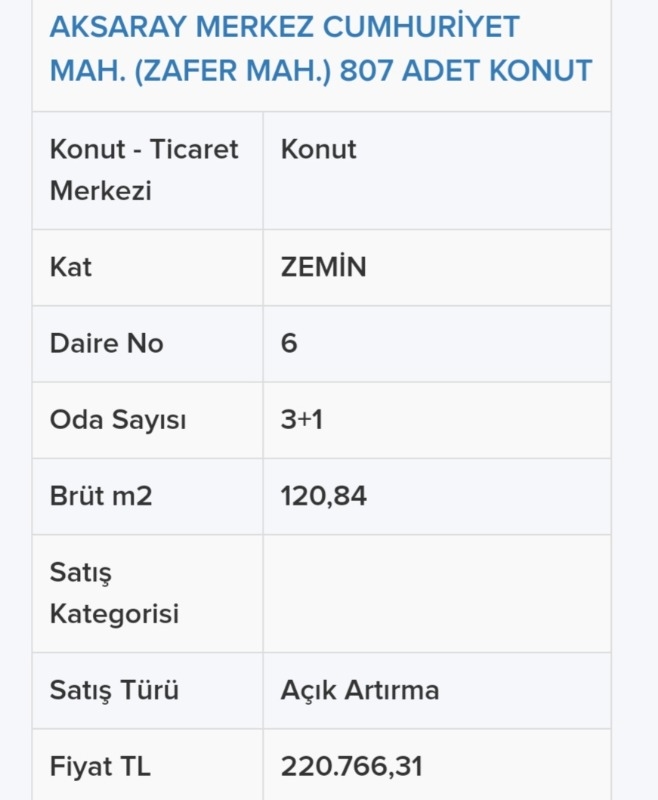Click the Konut - Ticaret Merkezi label
Viewport: 658px width, 800px height.
(144, 170)
